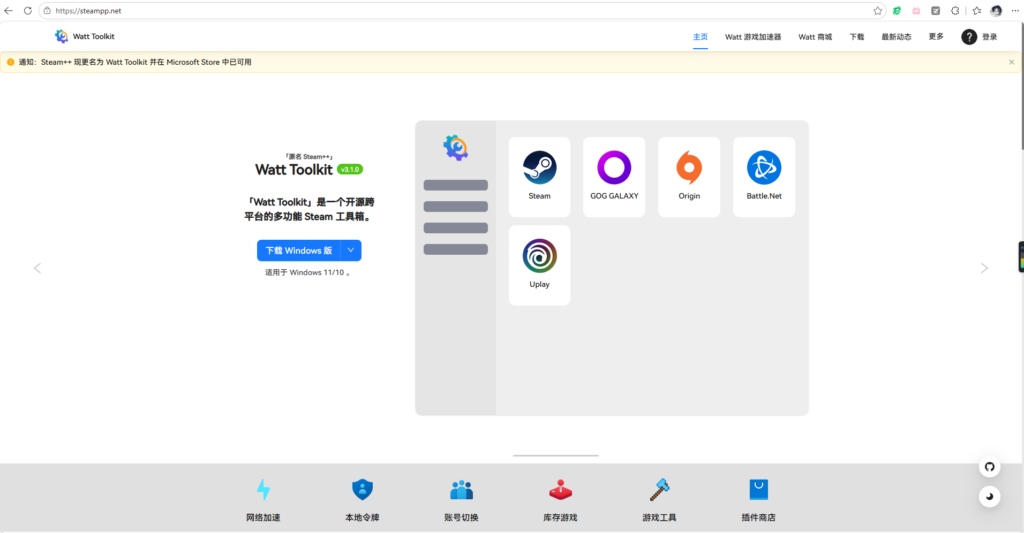1024x533 pixels.
Task: Go to previous carousel slide with left chevron
Action: tap(37, 268)
